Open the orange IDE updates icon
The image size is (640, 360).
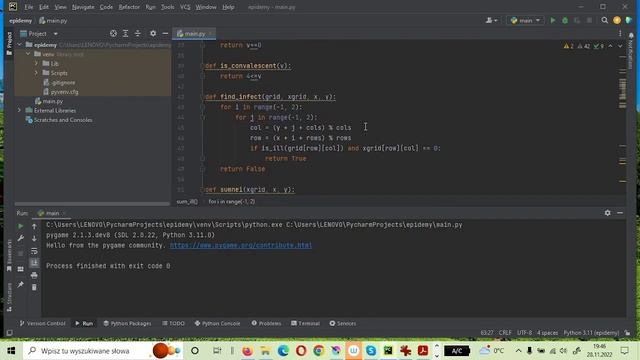coord(617,20)
